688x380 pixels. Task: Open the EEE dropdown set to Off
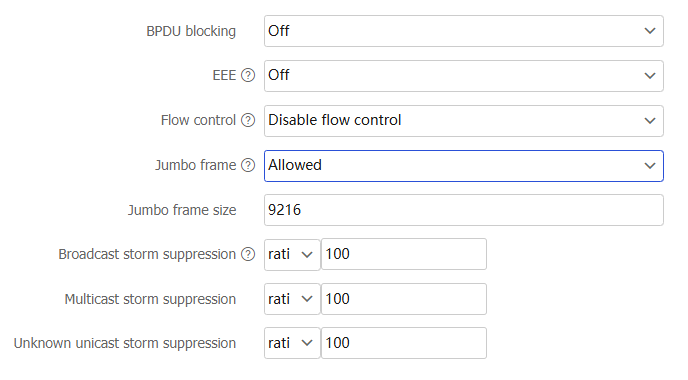pos(464,76)
